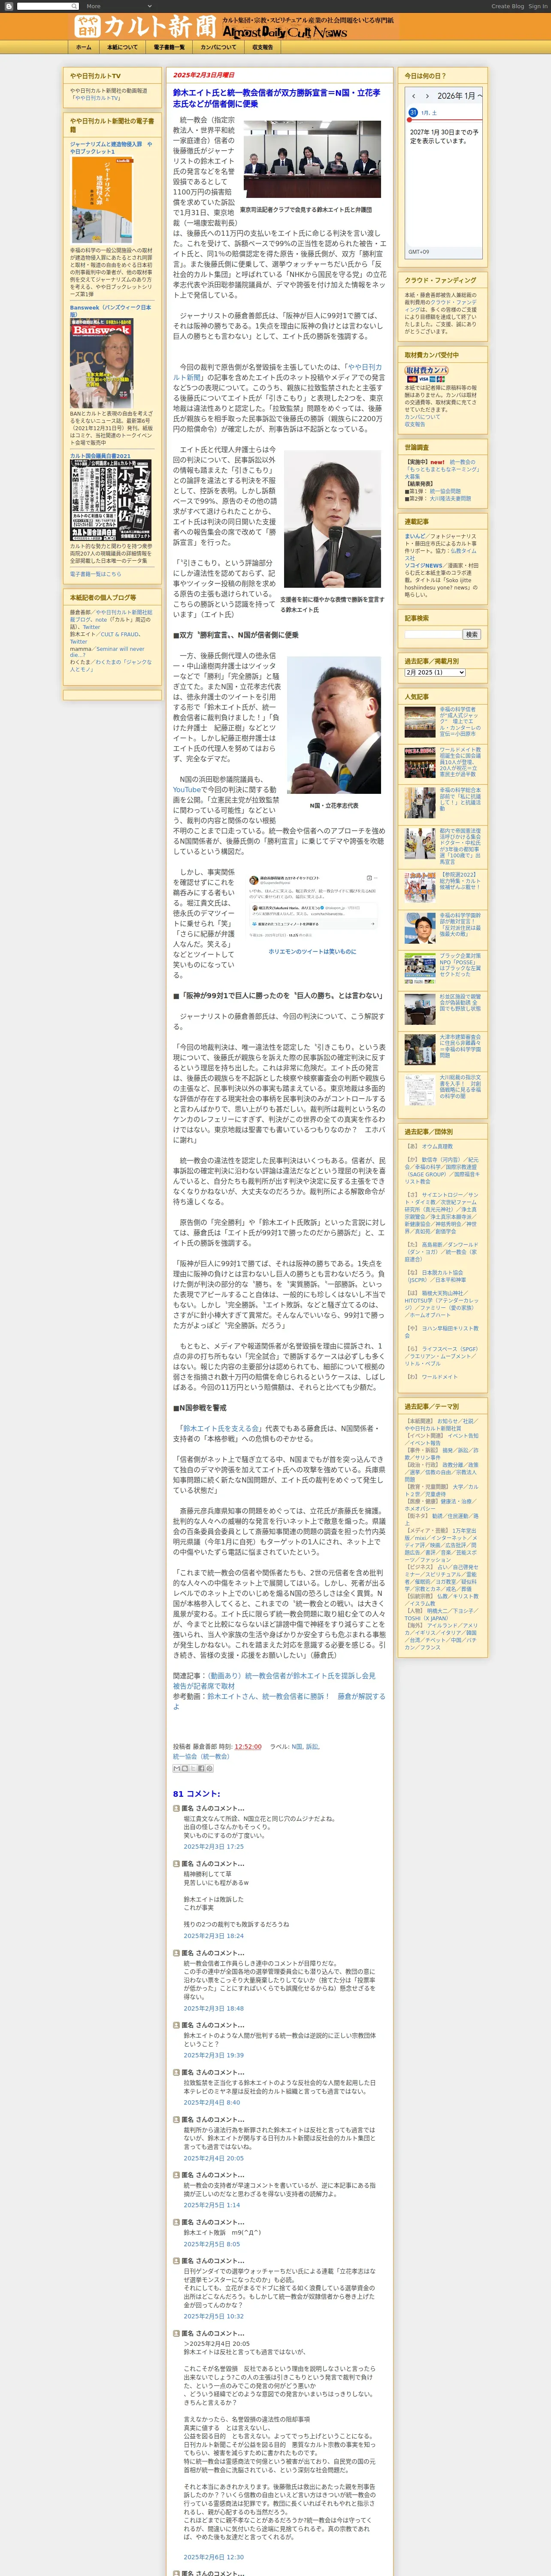
Task: Open the まいんど serial article link
Action: 415,536
